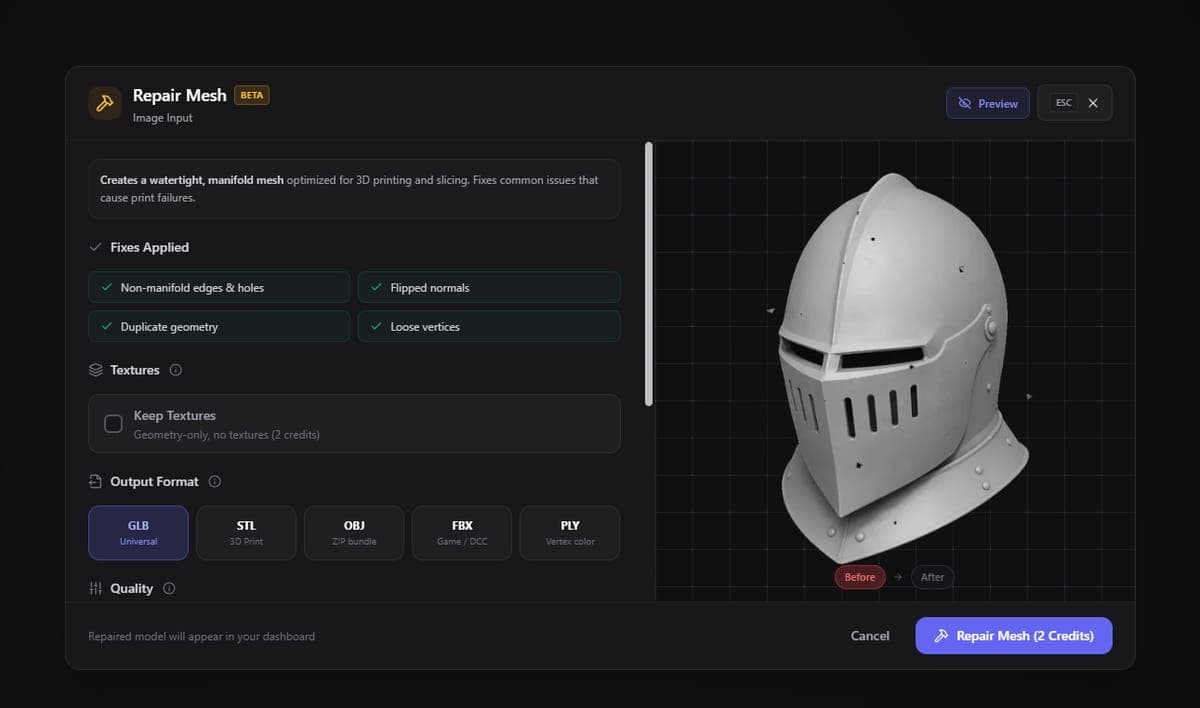Viewport: 1200px width, 708px height.
Task: Select GLB Universal output format
Action: [138, 532]
